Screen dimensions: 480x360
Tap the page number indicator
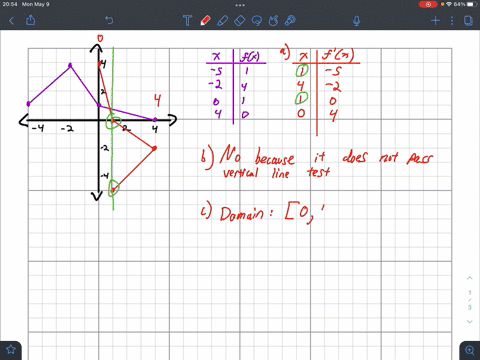470,300
